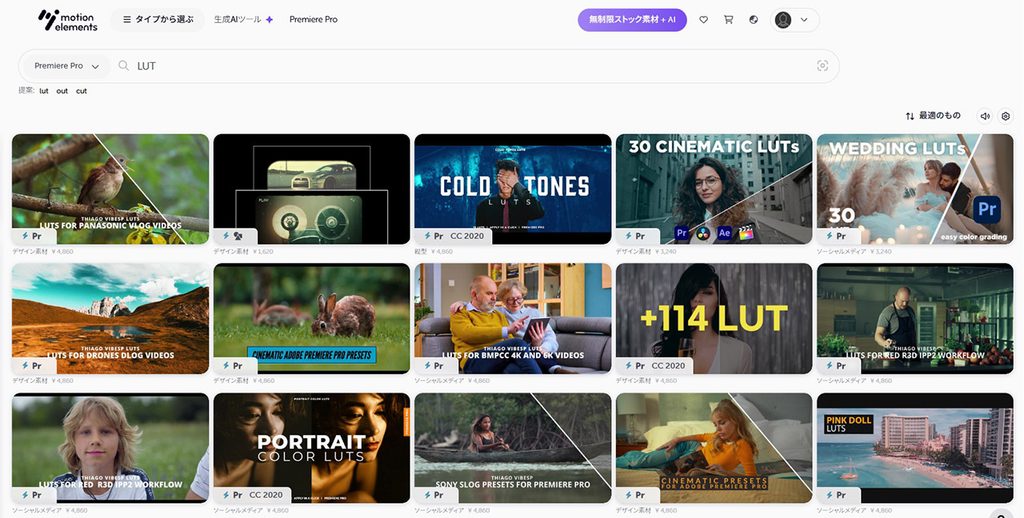Open LUTs for Panasonic VLog Videos thumbnail
This screenshot has width=1024, height=518.
110,189
